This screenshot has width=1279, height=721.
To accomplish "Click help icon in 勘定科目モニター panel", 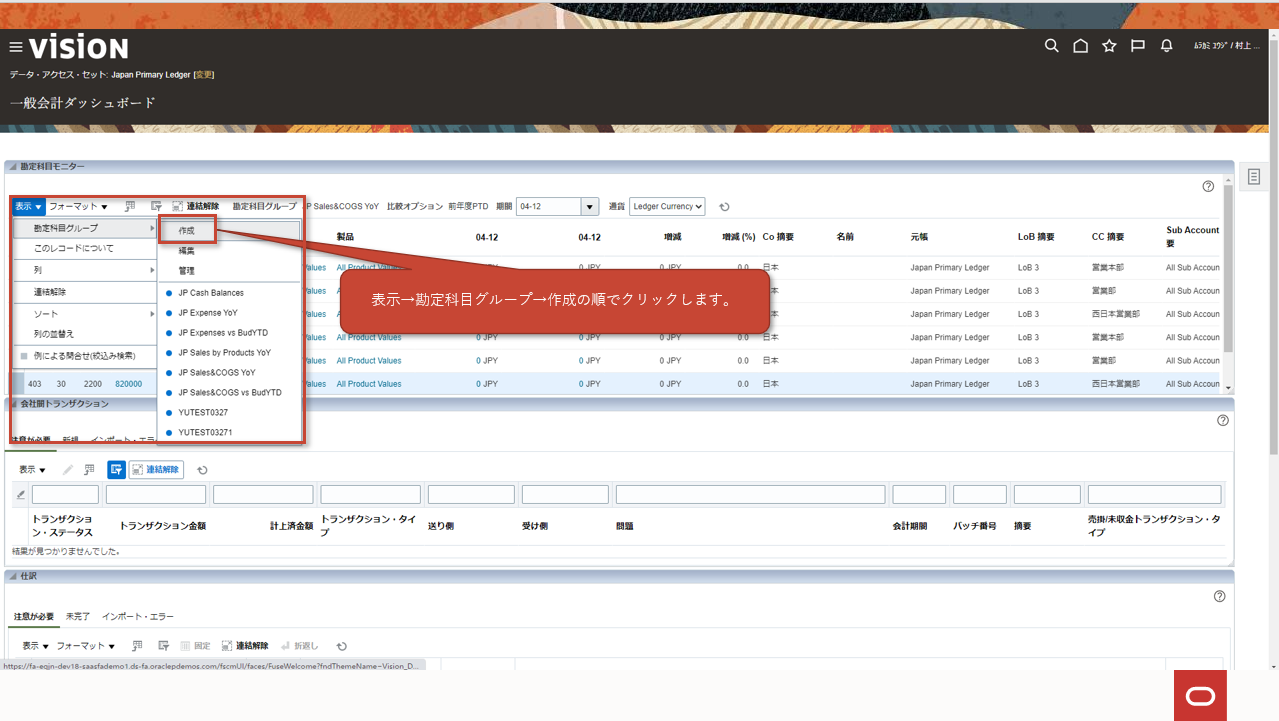I will 1208,186.
